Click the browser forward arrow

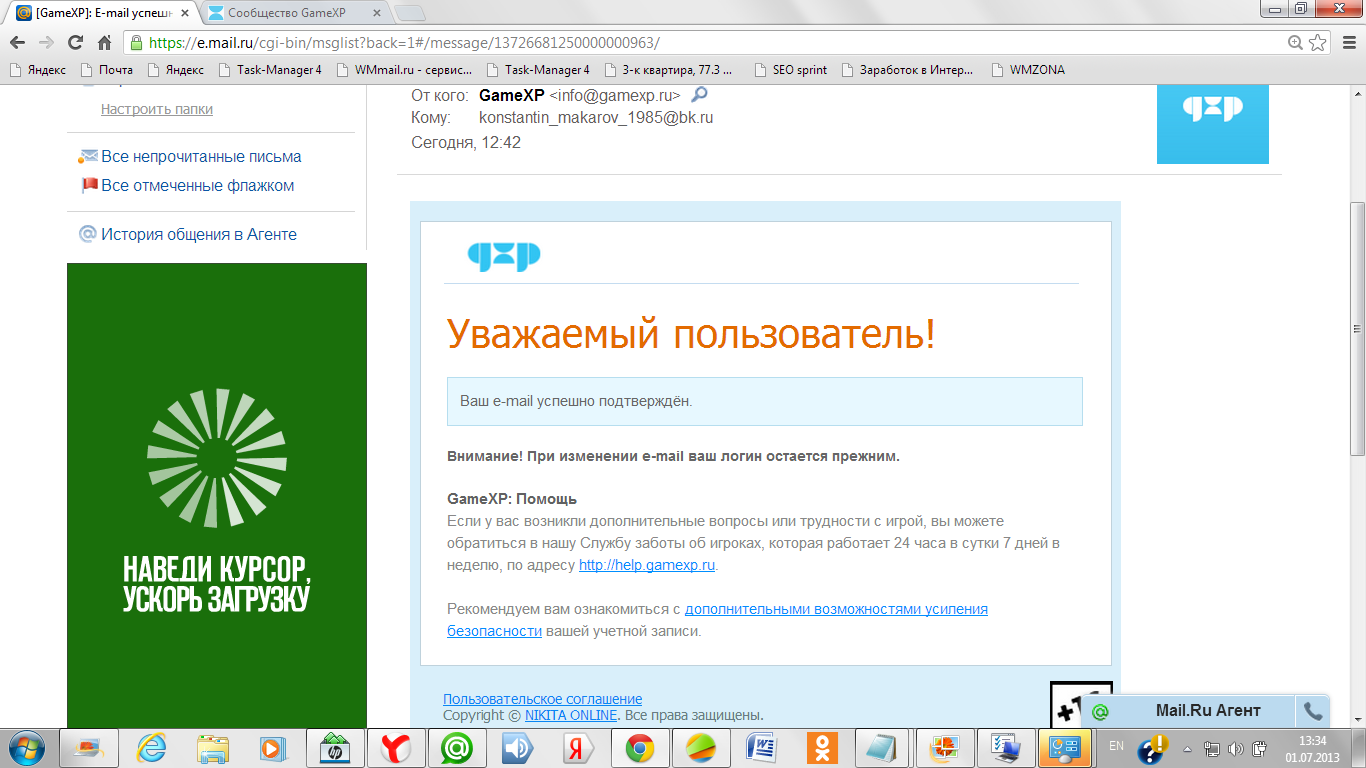46,43
